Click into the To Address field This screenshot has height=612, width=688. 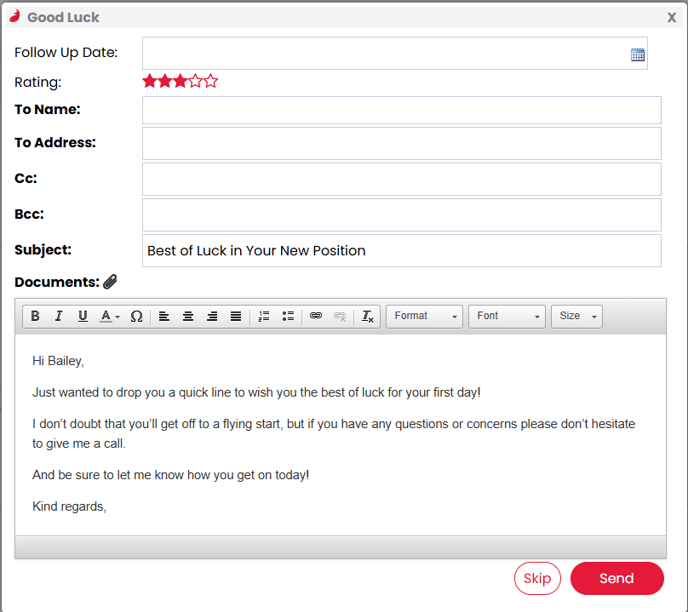[x=401, y=143]
